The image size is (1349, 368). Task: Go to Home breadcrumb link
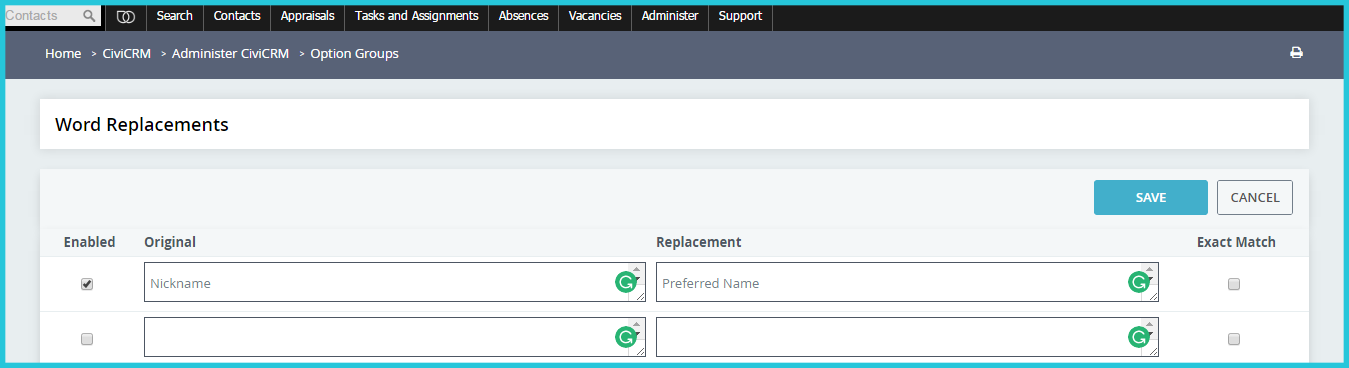tap(63, 54)
